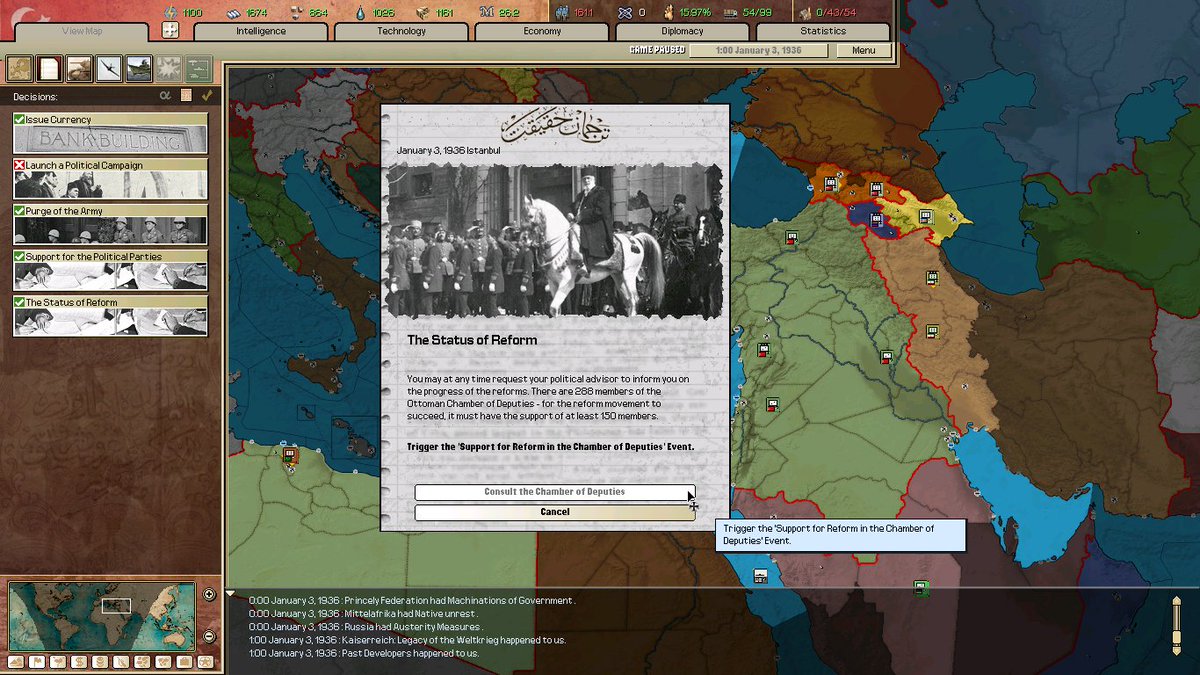Click the Consult the Chamber of Deputies button
The height and width of the screenshot is (675, 1200).
555,492
